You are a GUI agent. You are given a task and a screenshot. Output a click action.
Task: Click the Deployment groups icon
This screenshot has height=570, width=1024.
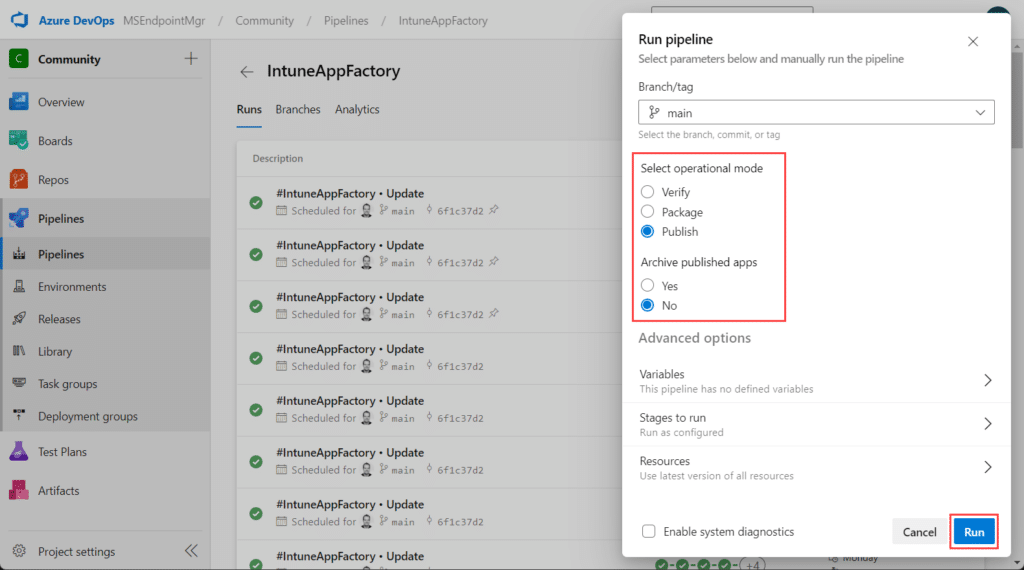19,416
